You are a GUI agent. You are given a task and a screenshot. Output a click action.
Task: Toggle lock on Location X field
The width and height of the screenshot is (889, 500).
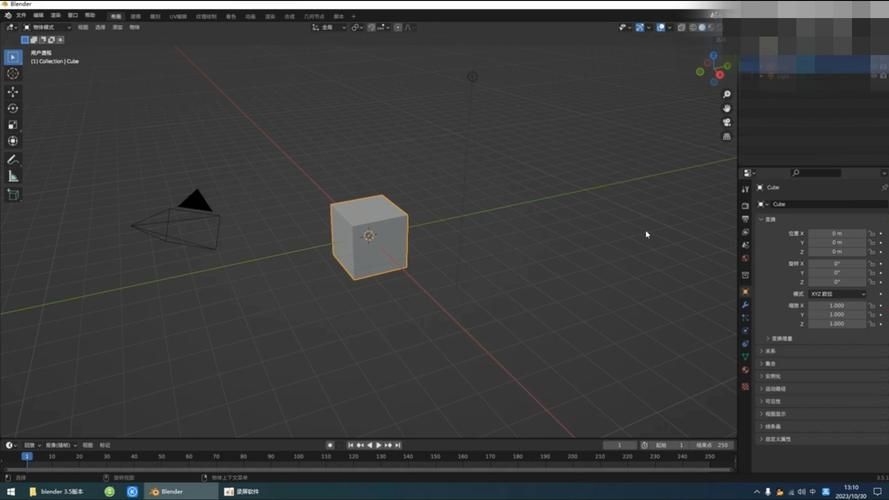(871, 232)
